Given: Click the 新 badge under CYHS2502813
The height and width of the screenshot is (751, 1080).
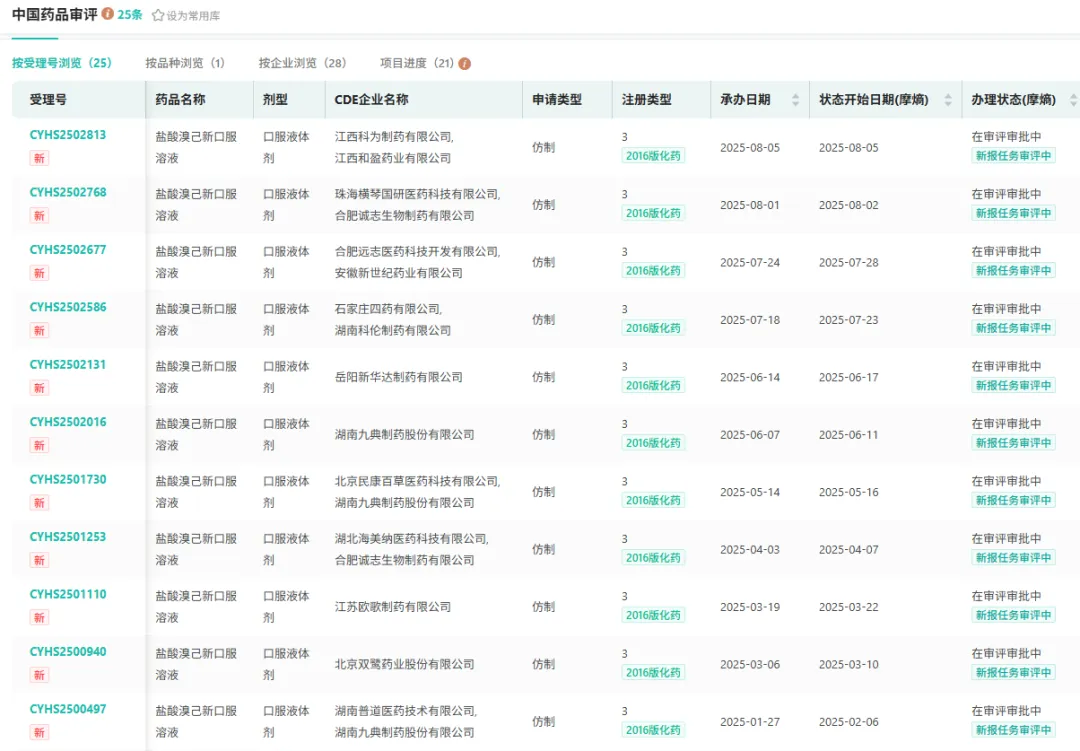Looking at the screenshot, I should [39, 158].
